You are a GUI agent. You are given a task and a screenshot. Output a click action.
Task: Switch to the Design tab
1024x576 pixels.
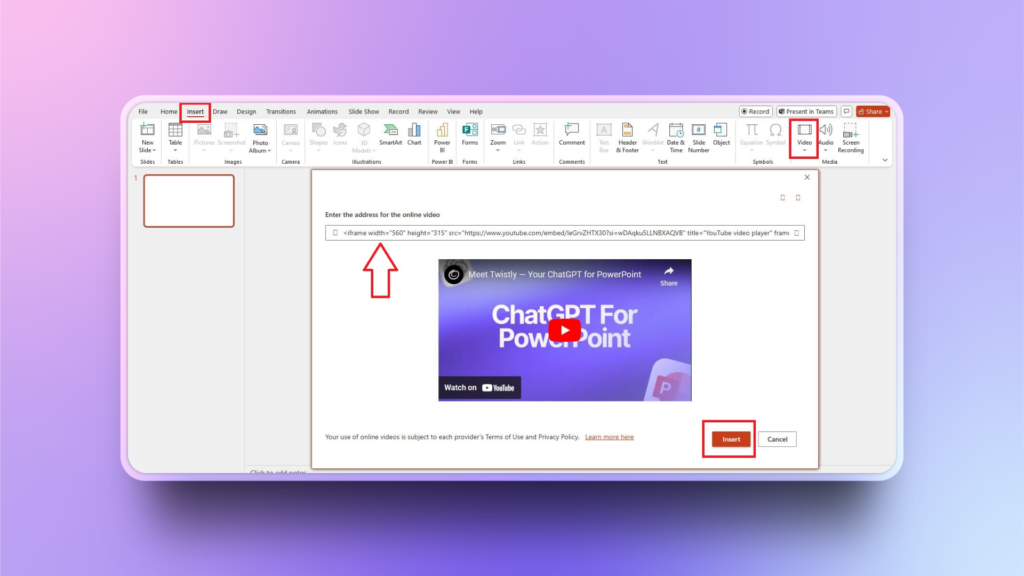pyautogui.click(x=246, y=112)
